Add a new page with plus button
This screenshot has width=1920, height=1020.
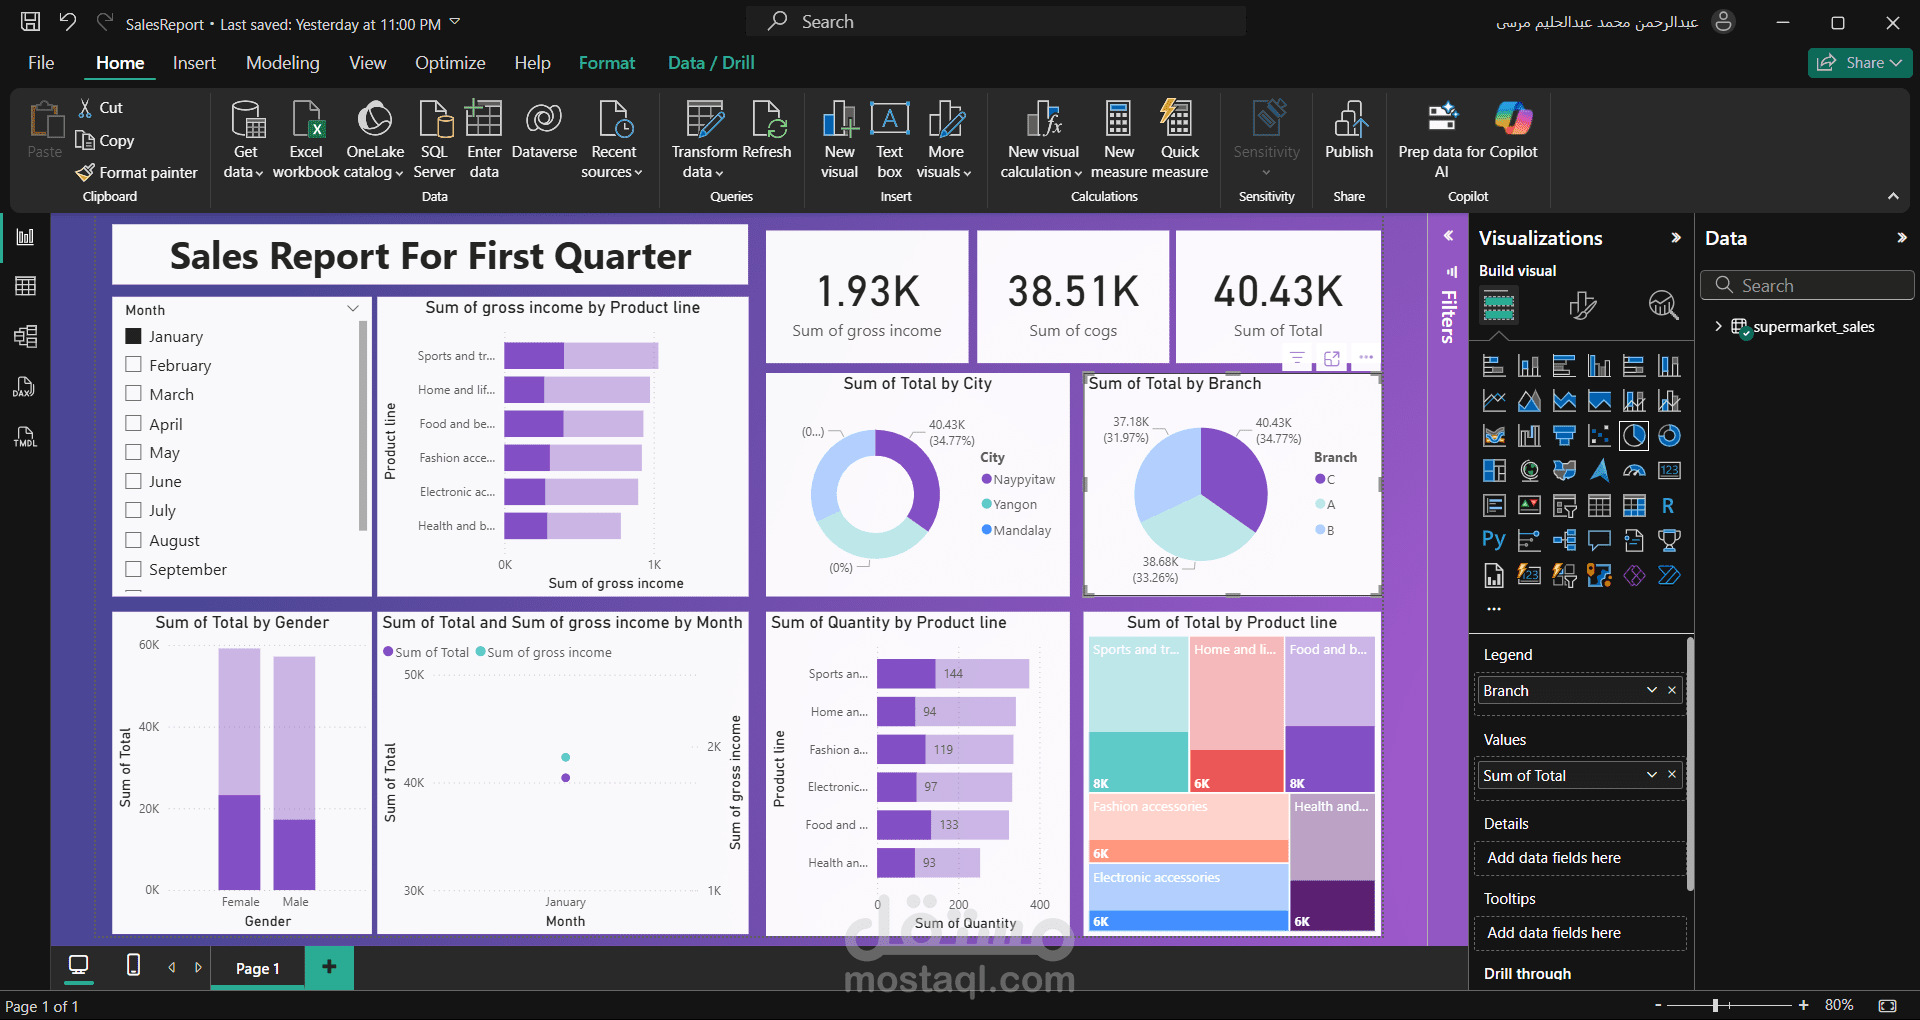point(329,966)
